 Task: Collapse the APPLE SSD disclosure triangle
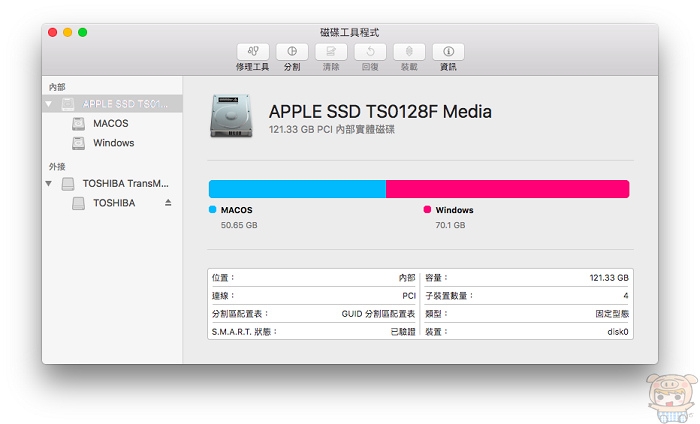49,104
